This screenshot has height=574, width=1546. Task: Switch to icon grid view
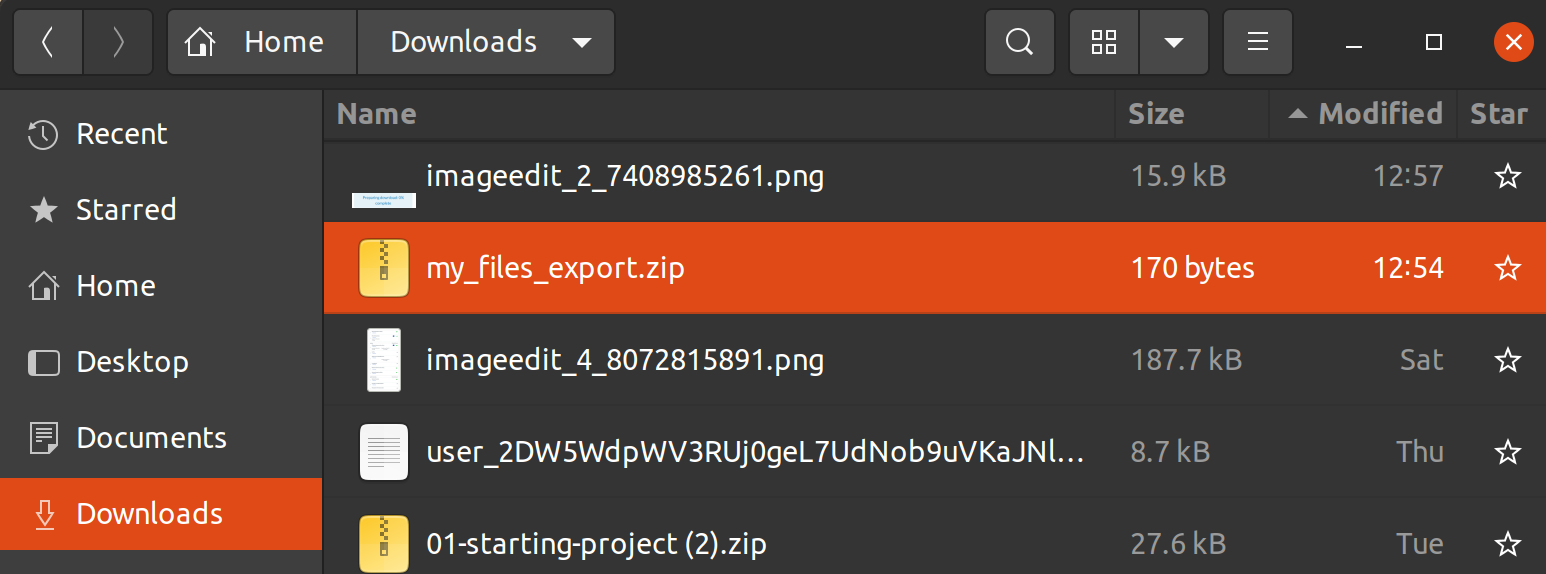click(x=1104, y=42)
